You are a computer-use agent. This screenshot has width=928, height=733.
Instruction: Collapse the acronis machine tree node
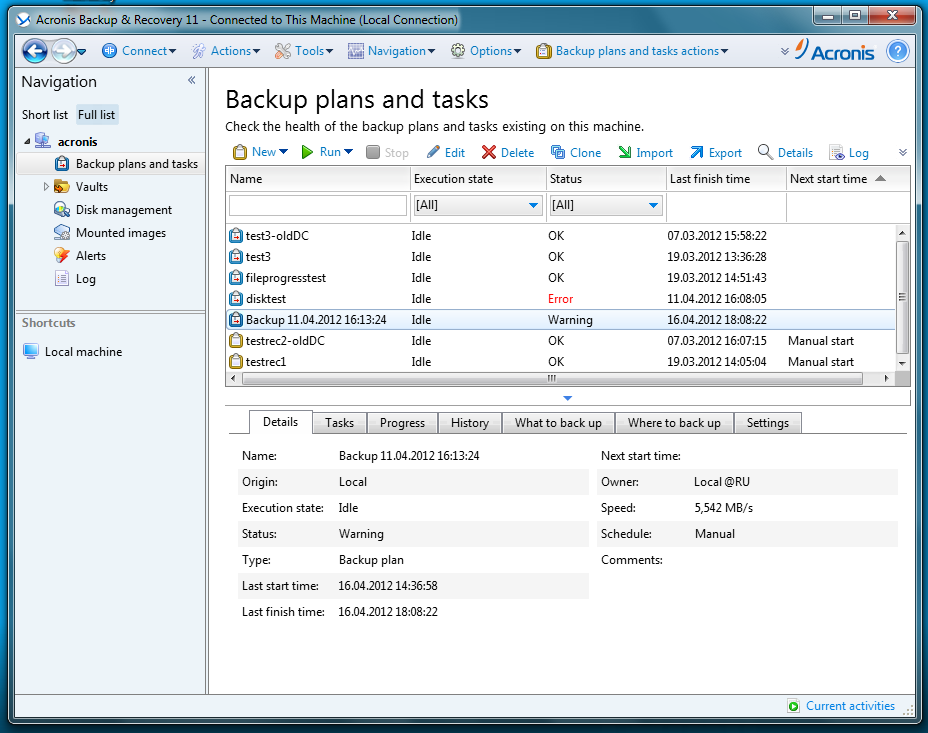[x=27, y=141]
